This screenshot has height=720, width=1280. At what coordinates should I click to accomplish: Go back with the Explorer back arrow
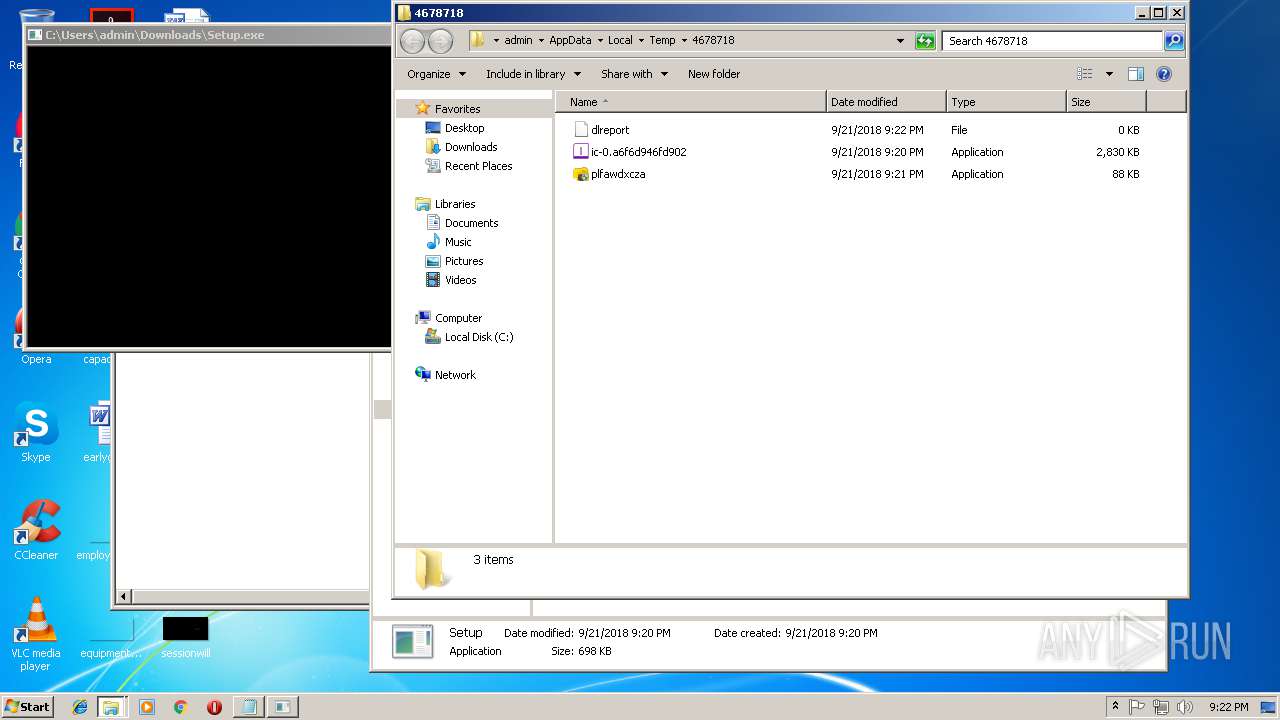pos(412,41)
